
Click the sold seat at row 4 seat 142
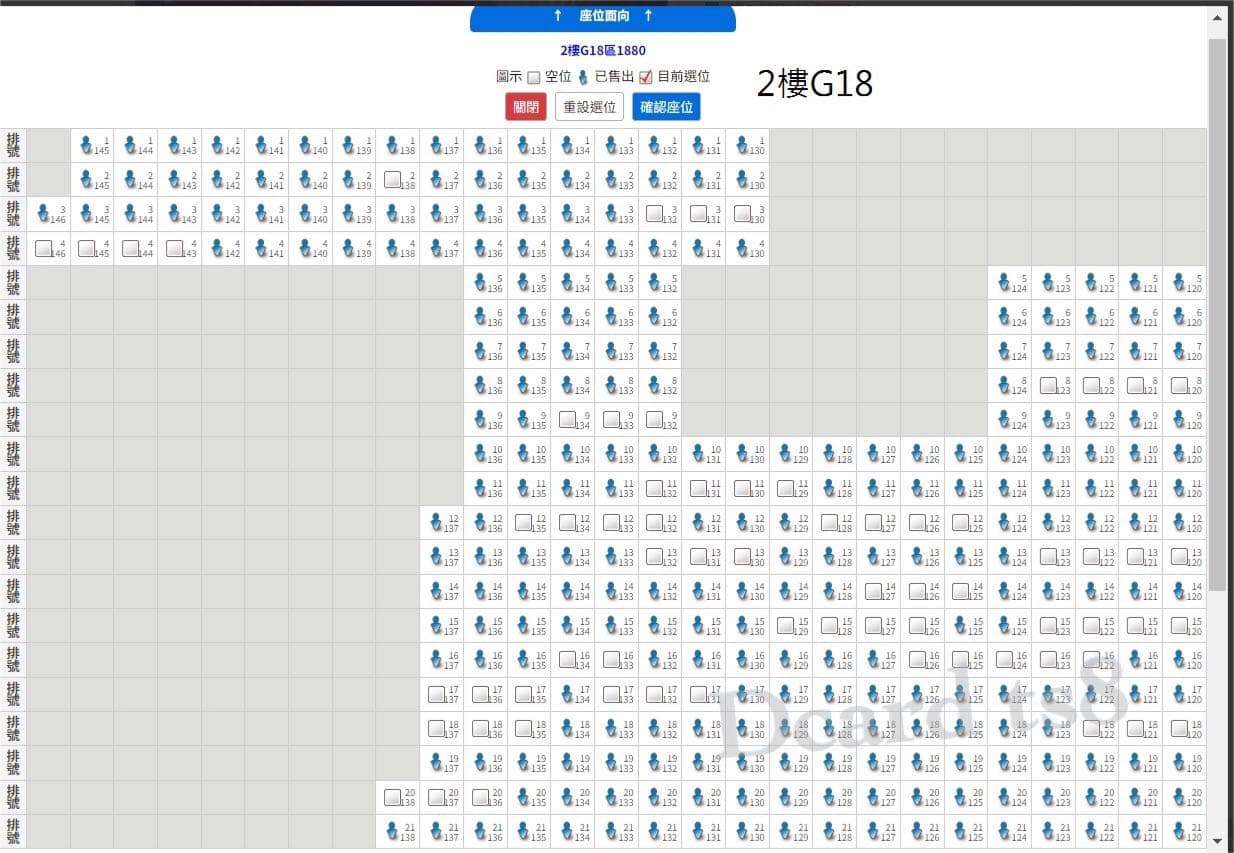point(218,248)
